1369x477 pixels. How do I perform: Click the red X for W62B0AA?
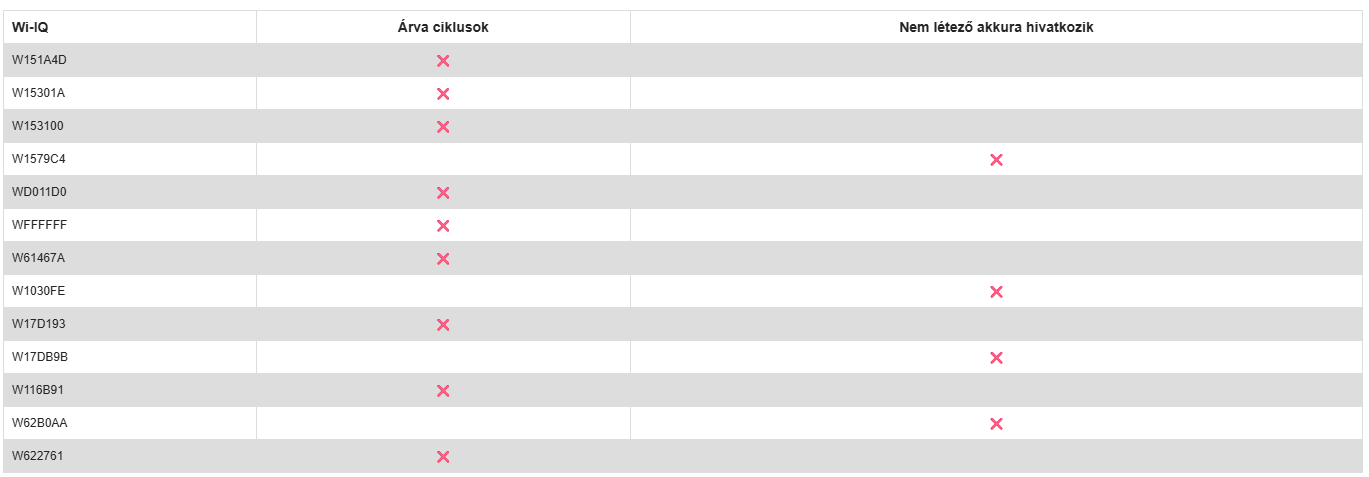pos(996,424)
